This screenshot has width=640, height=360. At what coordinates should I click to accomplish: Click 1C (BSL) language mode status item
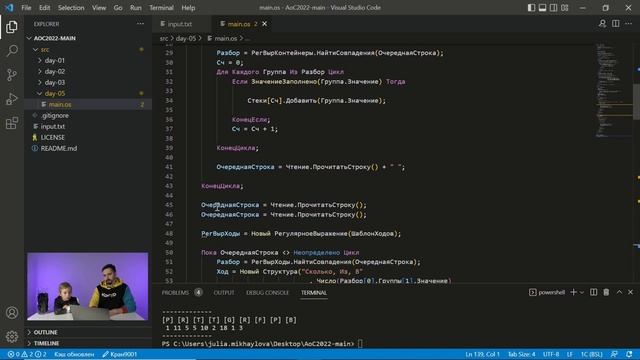coord(591,354)
